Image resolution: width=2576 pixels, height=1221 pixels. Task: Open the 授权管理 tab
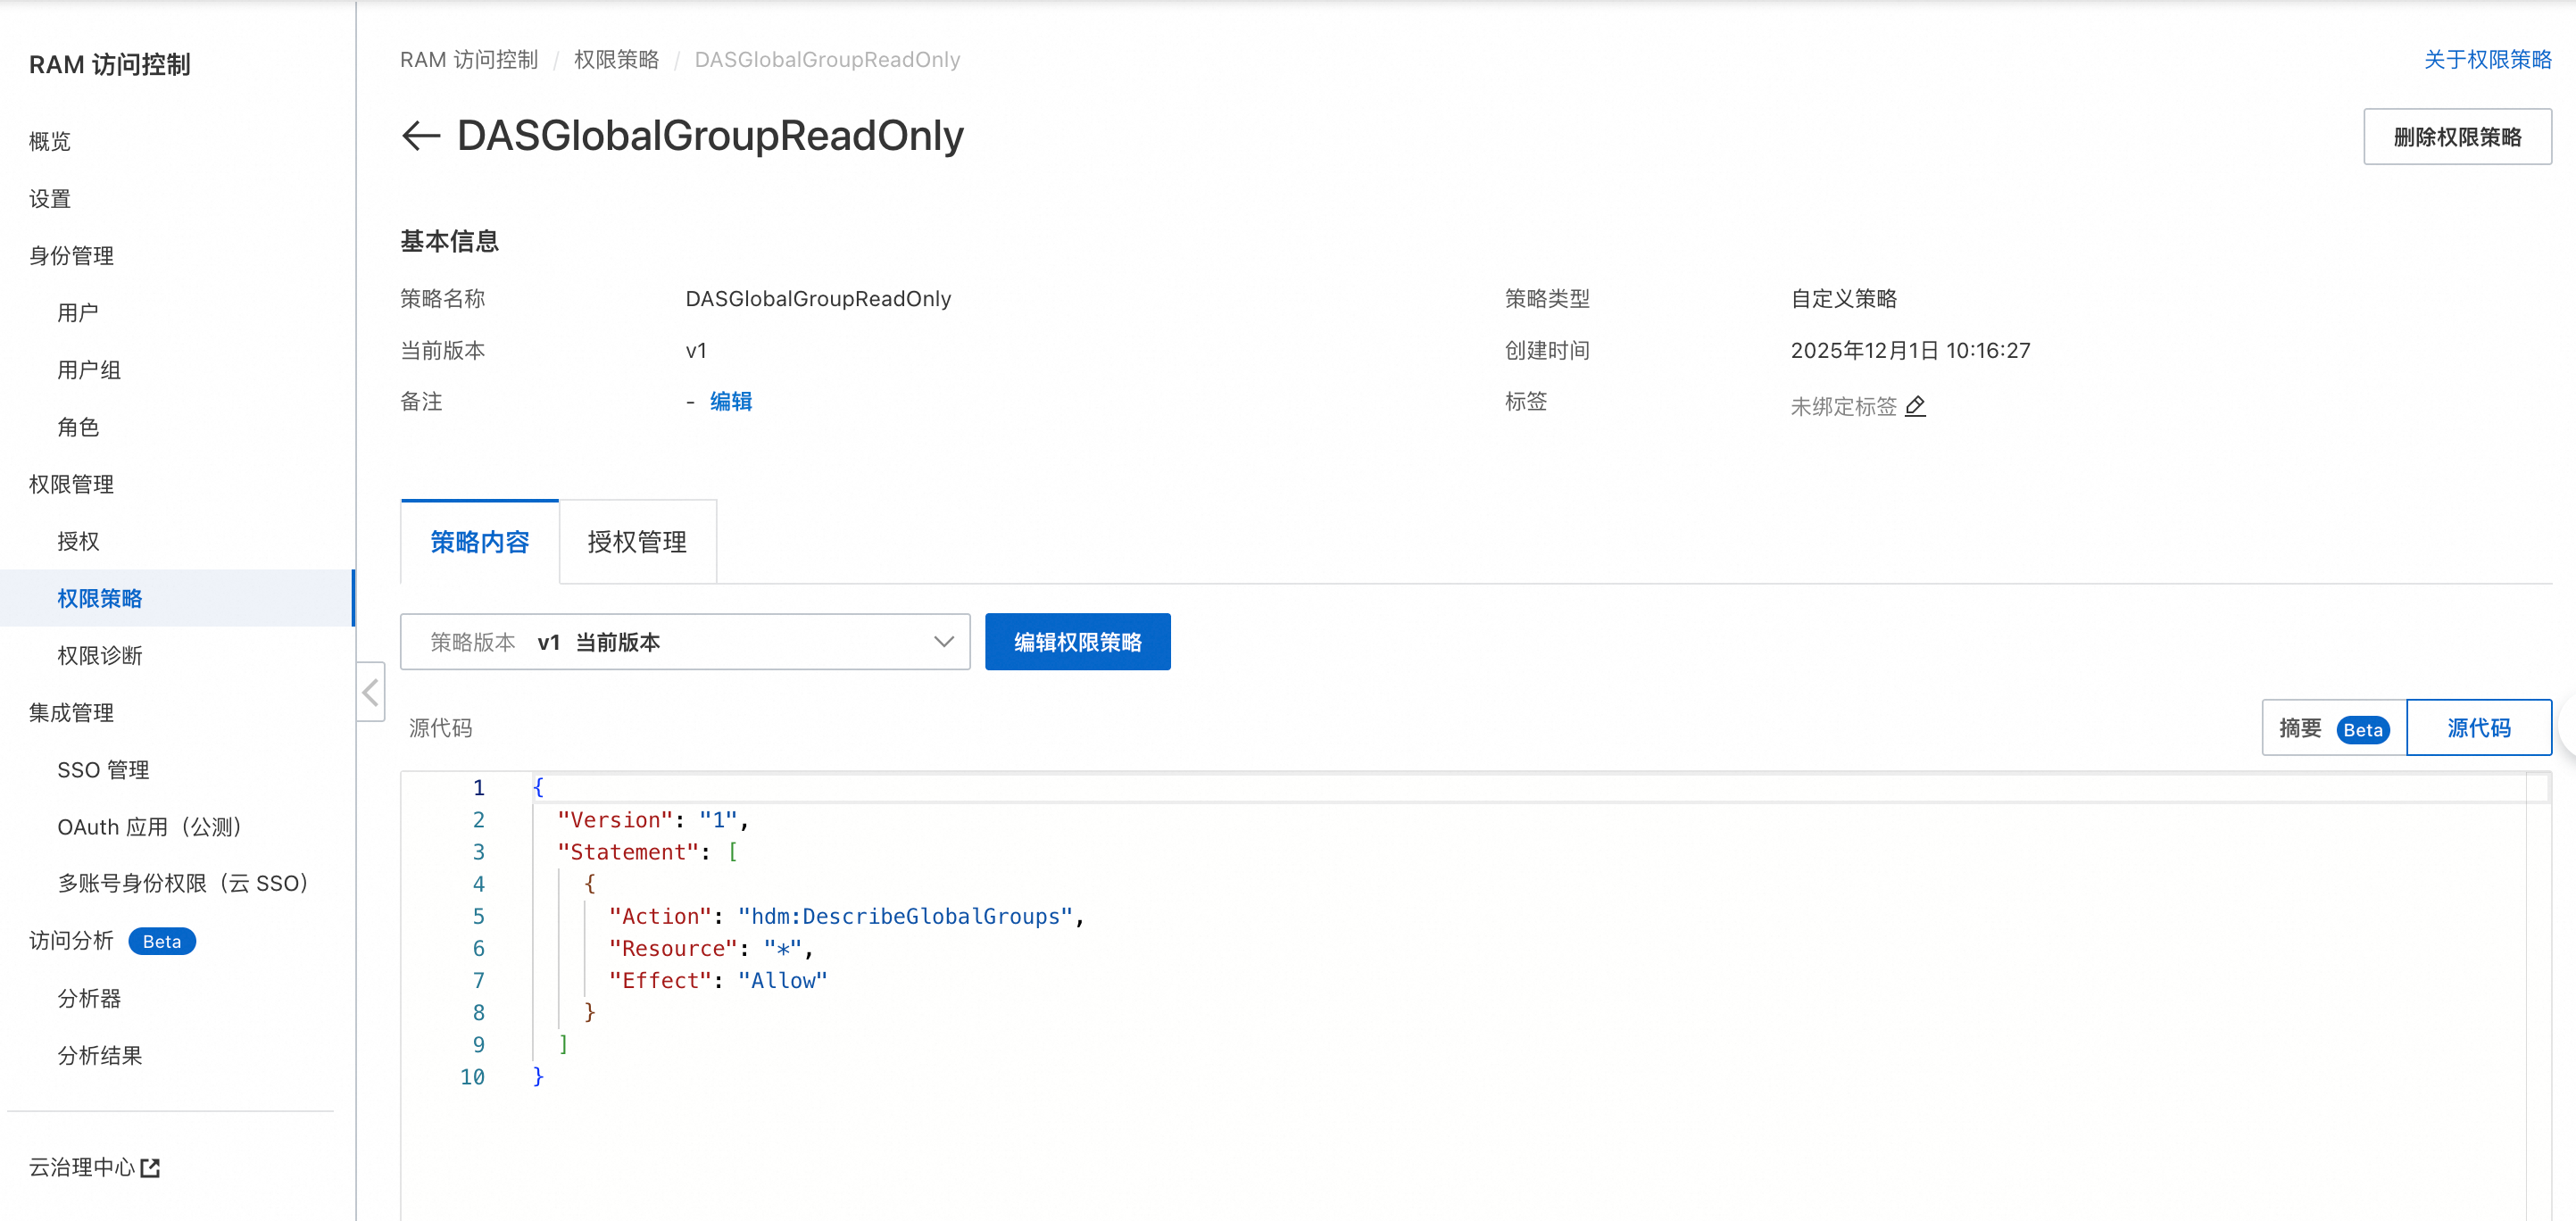click(637, 542)
